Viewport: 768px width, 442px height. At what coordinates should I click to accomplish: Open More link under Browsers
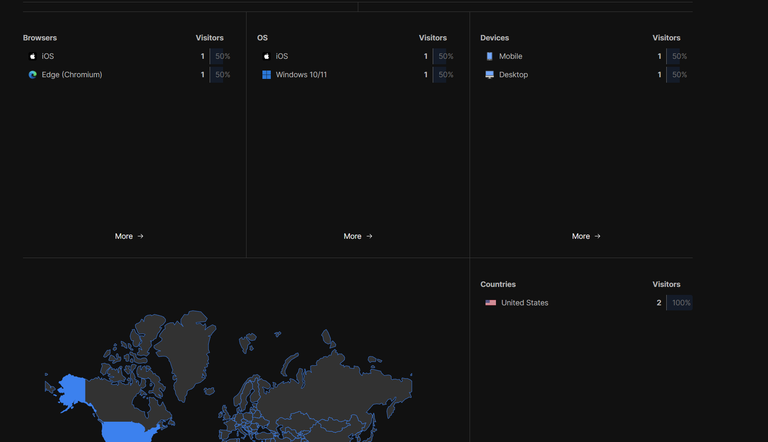tap(129, 236)
